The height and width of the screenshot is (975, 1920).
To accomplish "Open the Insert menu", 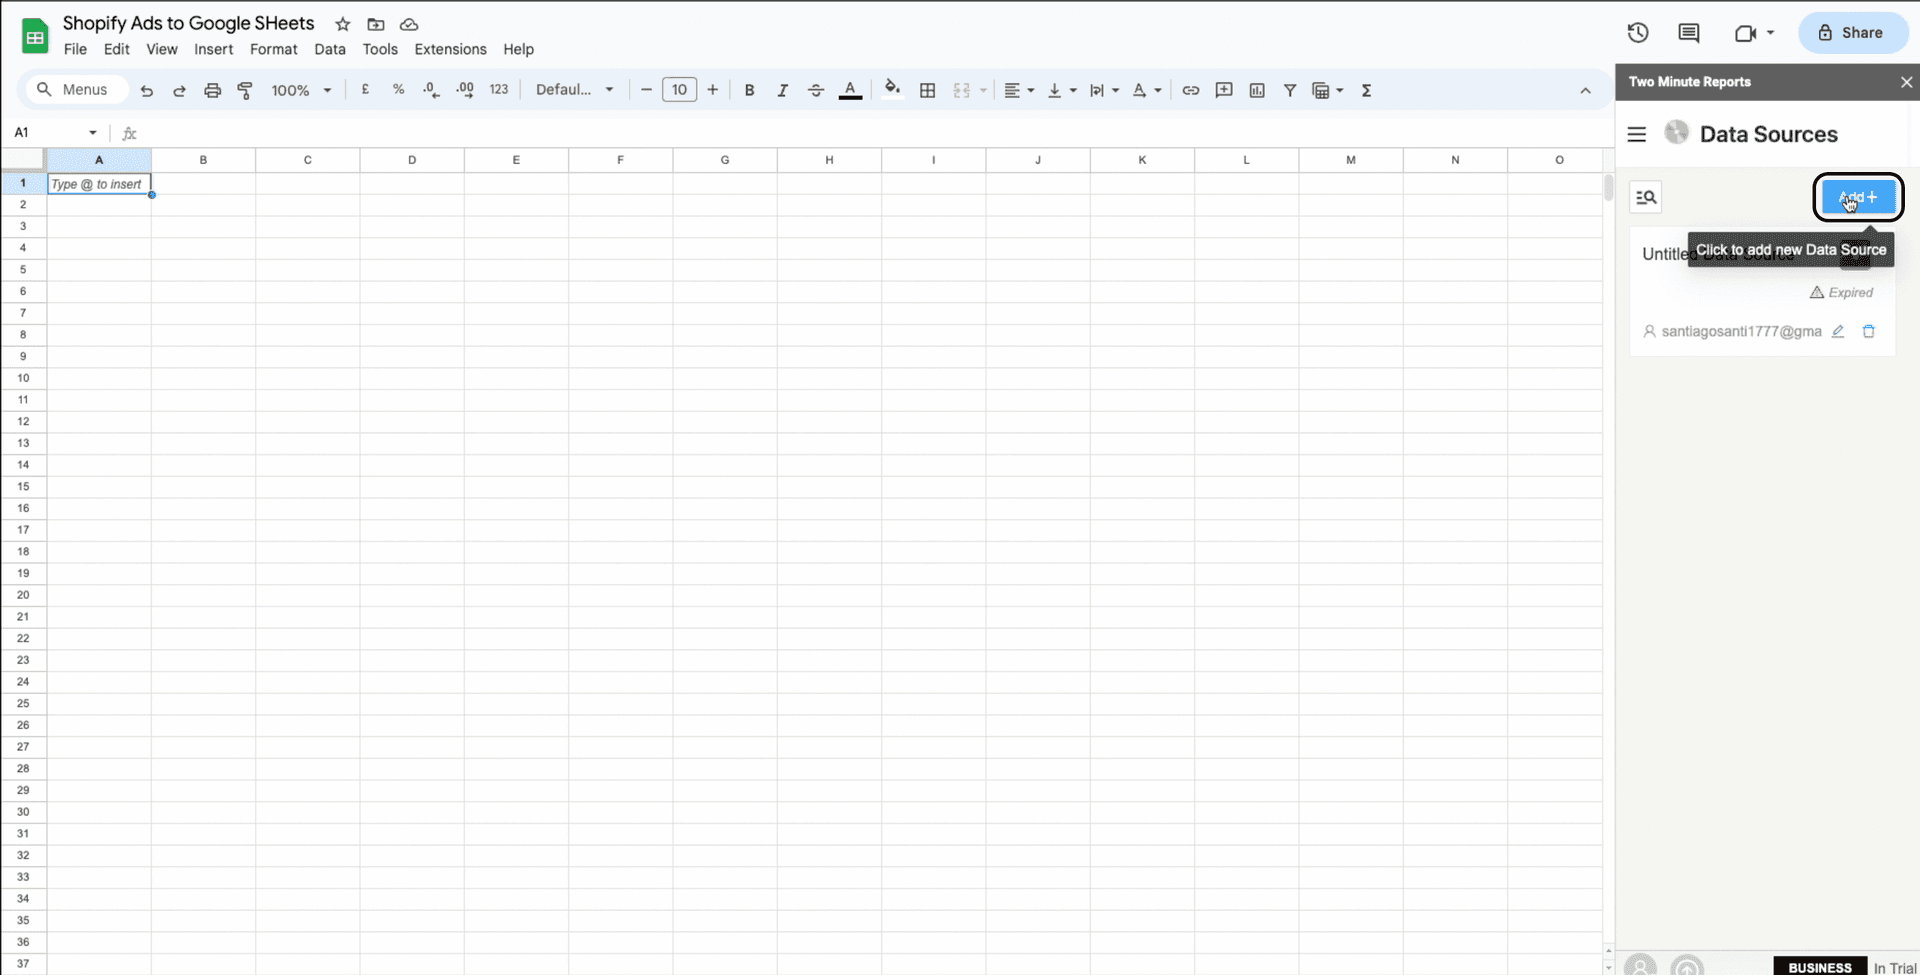I will point(214,49).
